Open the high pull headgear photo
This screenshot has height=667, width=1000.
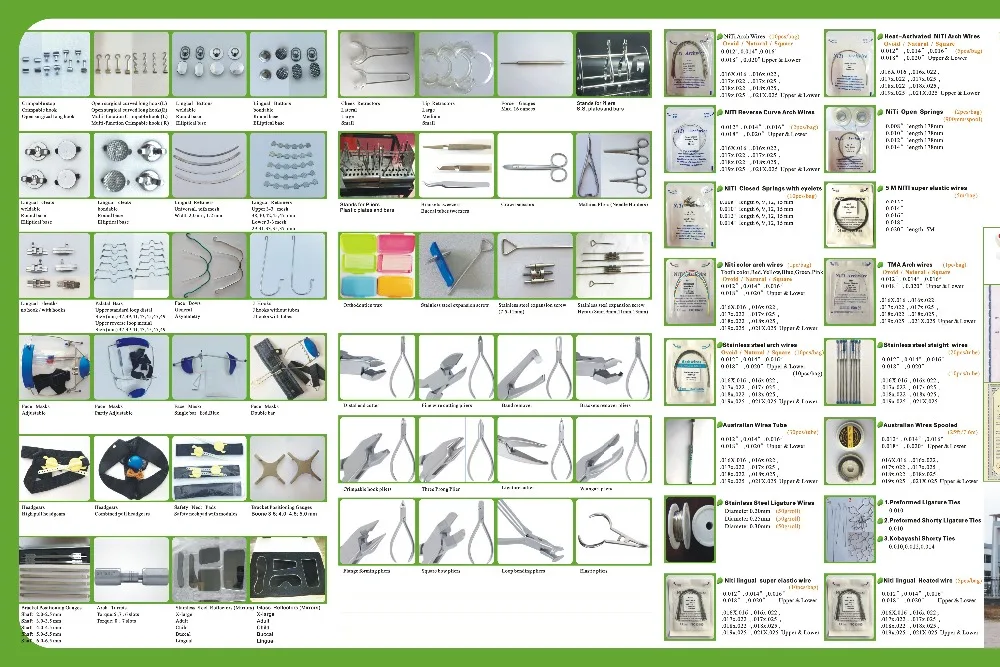pyautogui.click(x=55, y=469)
